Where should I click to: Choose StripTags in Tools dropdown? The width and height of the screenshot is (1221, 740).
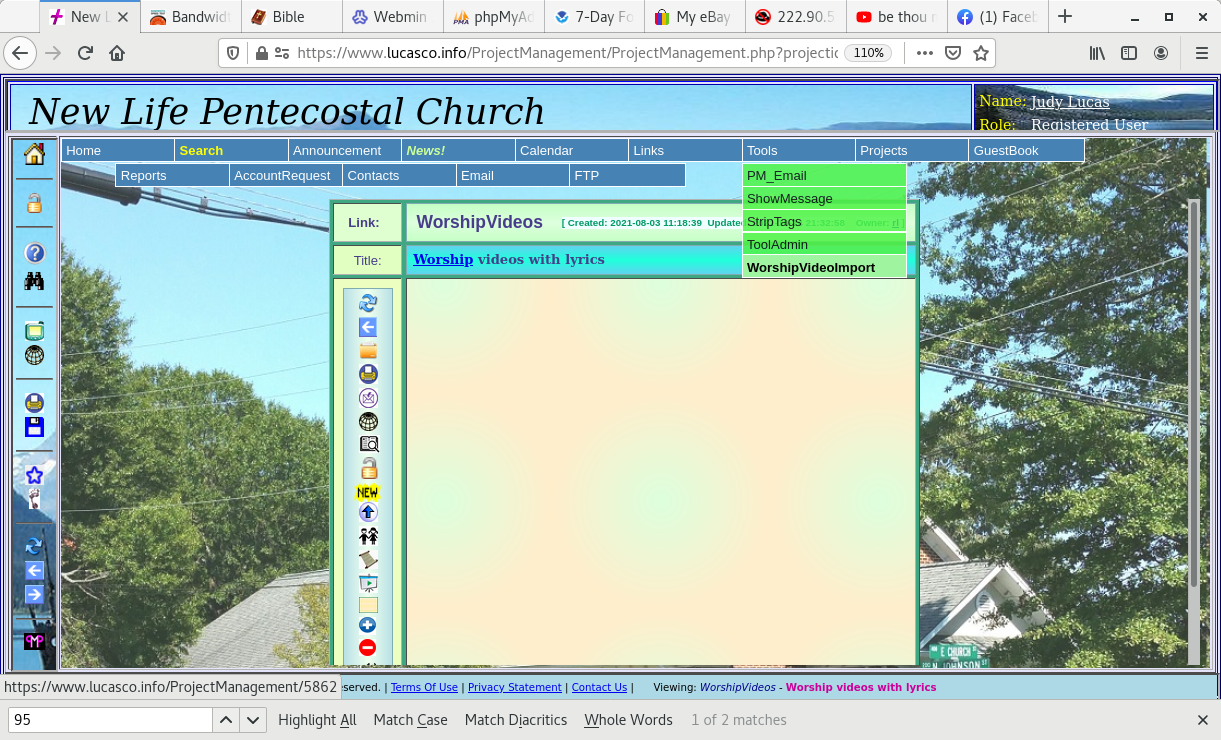pos(774,222)
